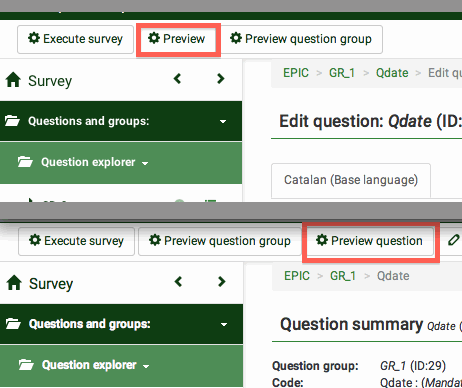Click Execute survey in the bottom screenshot
The image size is (462, 388).
point(76,241)
